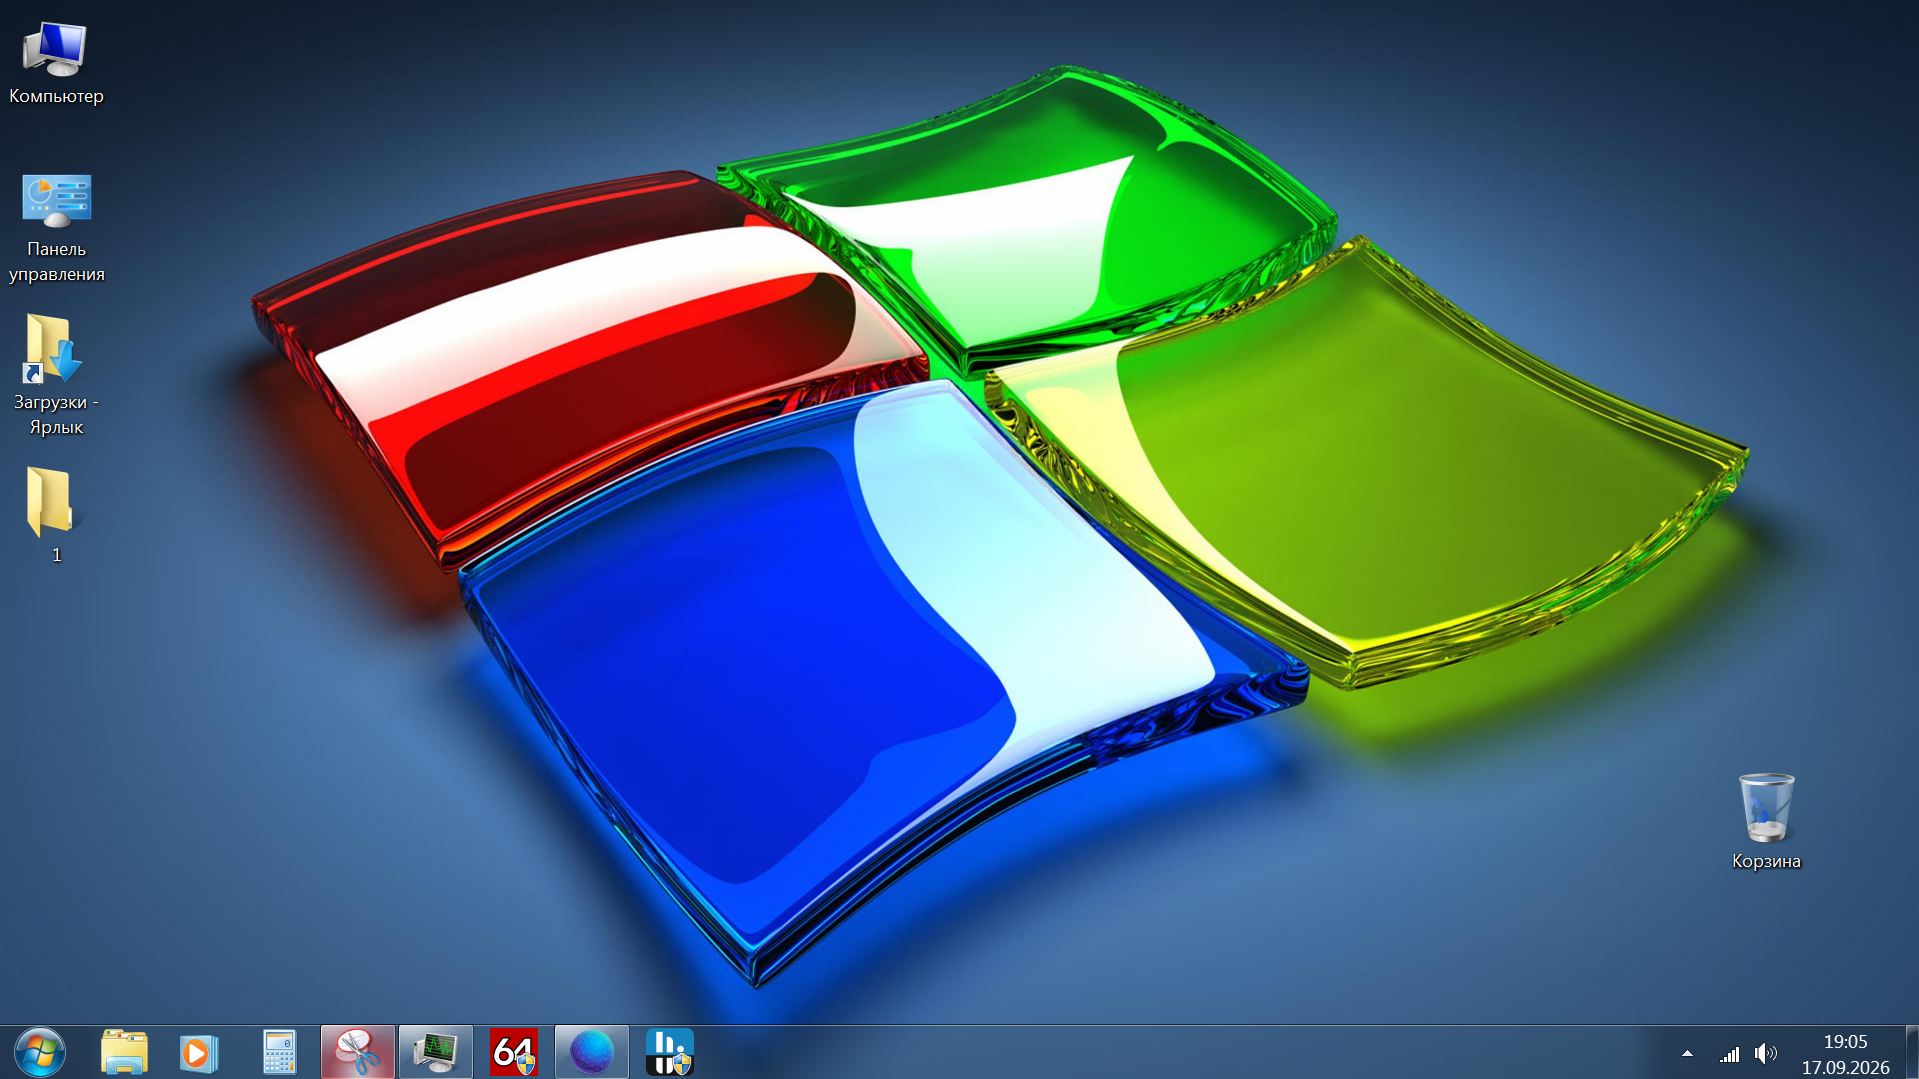
Task: Click empty area of the taskbar
Action: [1180, 1052]
